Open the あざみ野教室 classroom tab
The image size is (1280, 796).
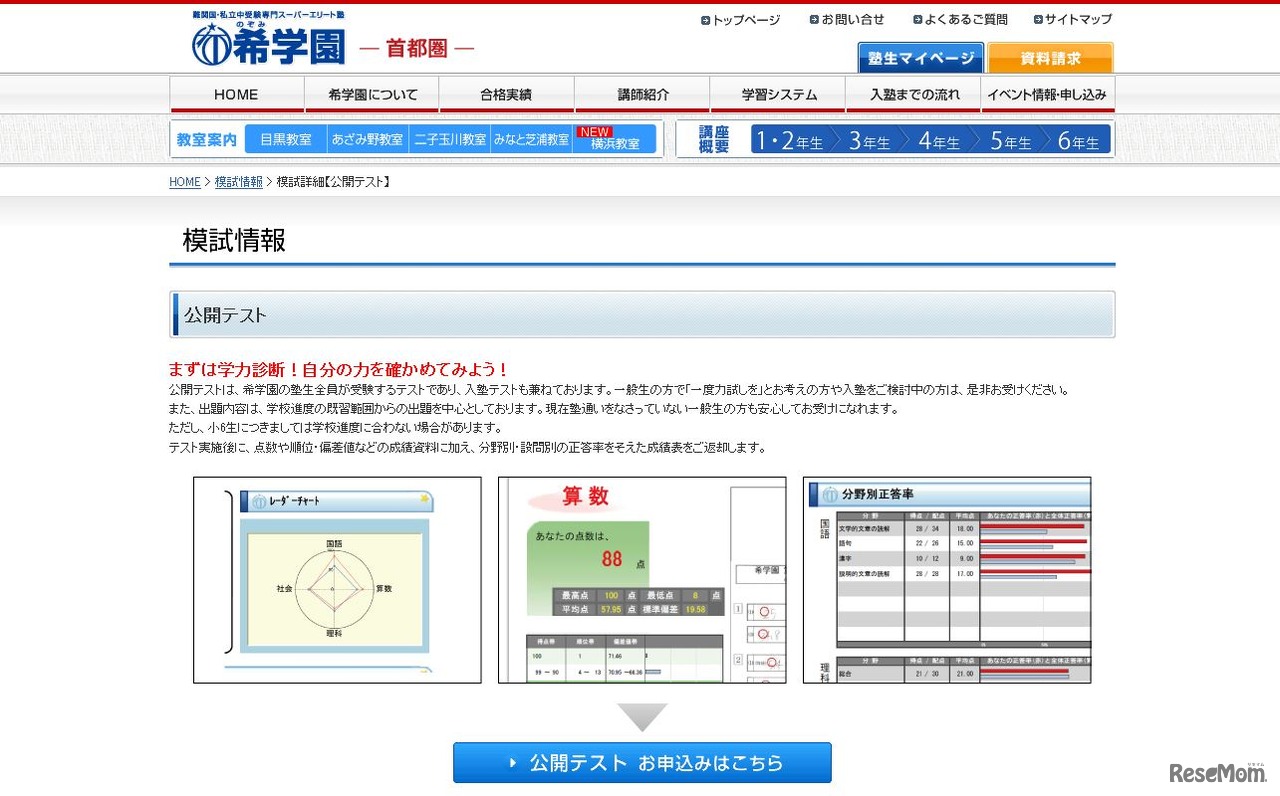[x=368, y=139]
